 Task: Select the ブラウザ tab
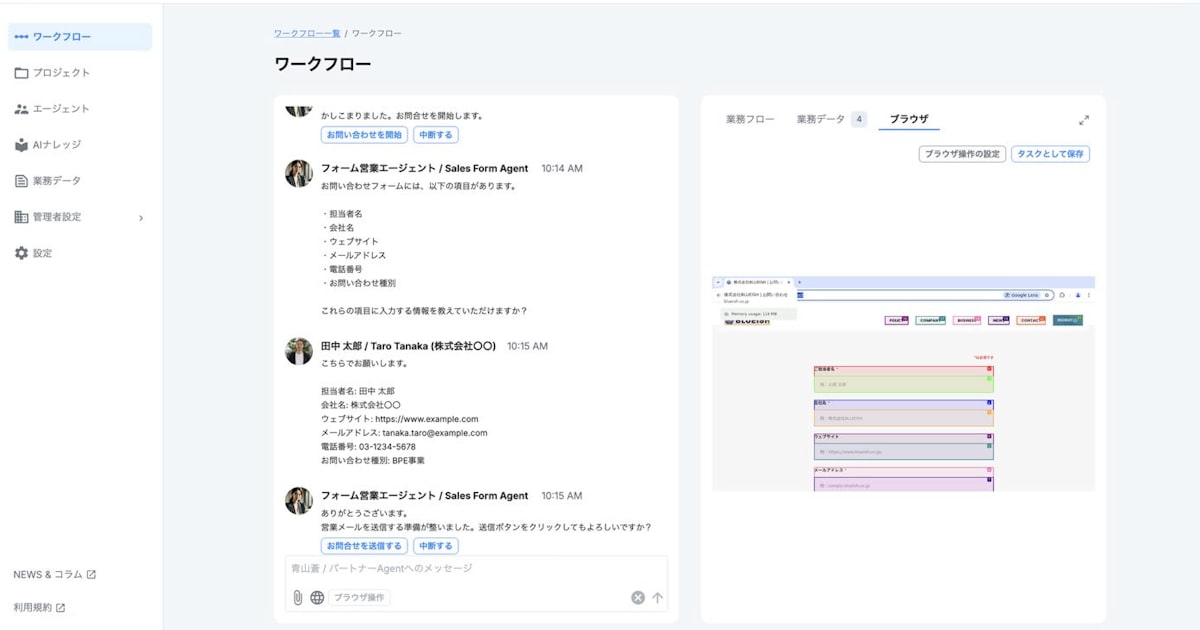click(x=907, y=118)
